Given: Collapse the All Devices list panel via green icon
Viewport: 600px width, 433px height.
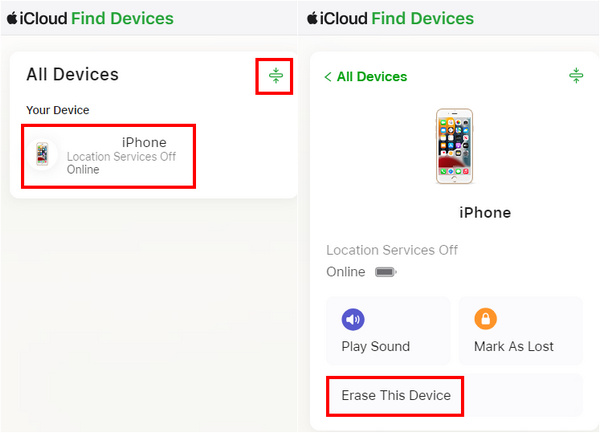Looking at the screenshot, I should 276,76.
